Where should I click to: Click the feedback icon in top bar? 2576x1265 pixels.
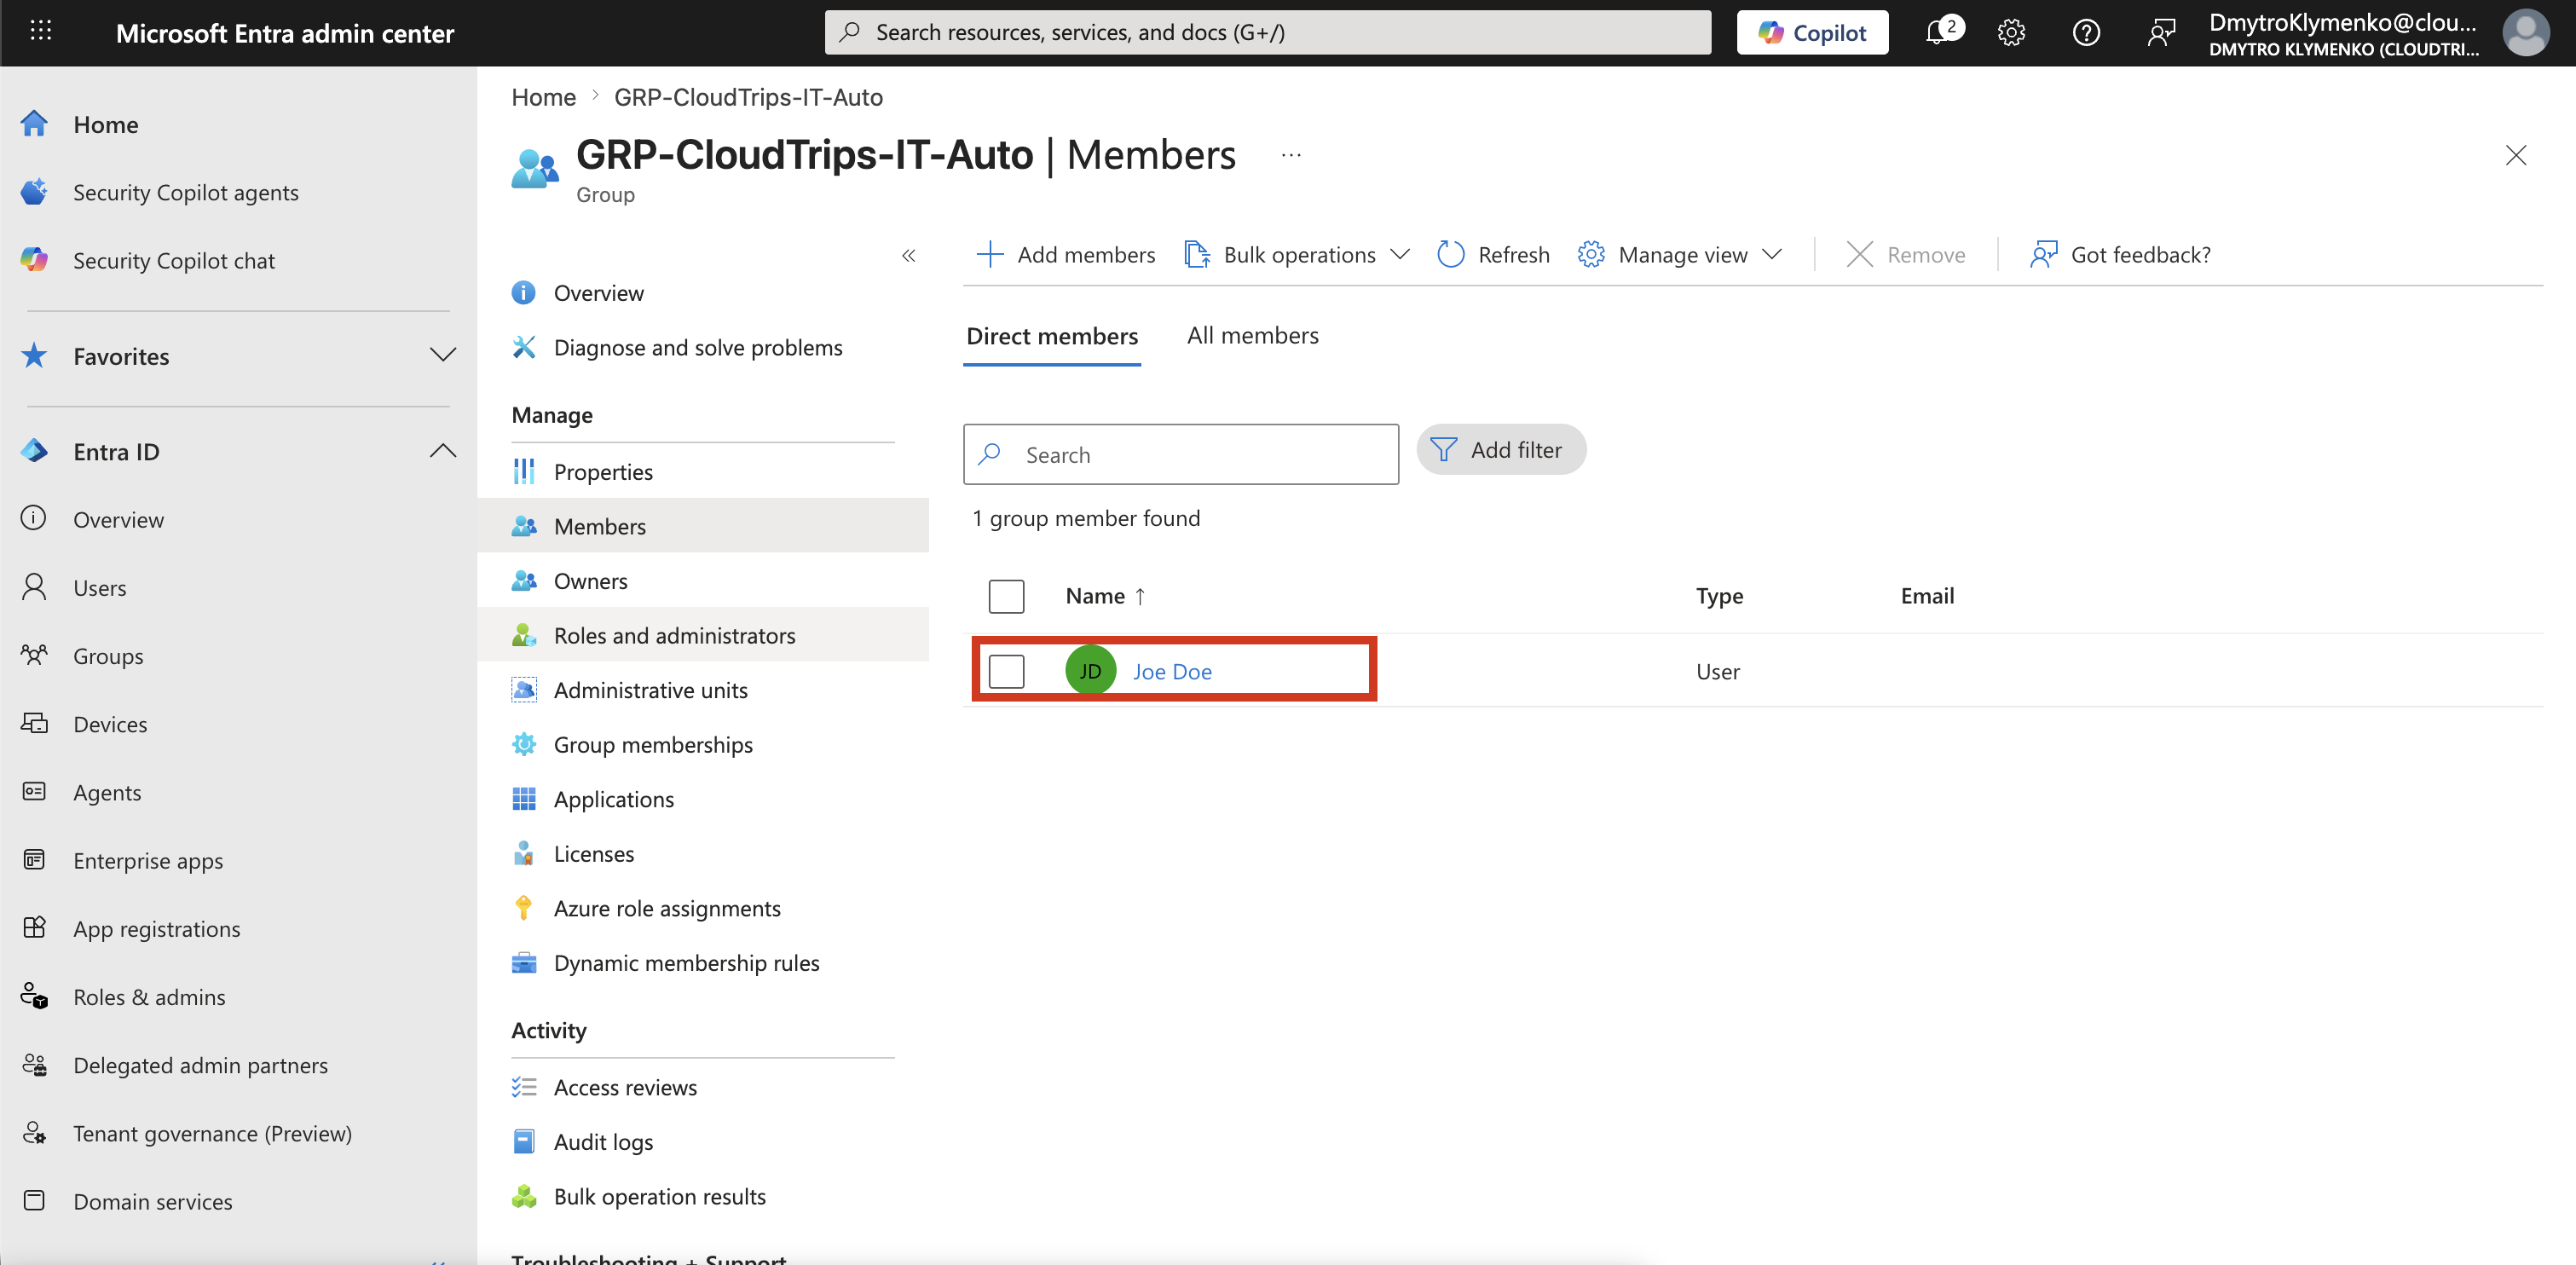pos(2161,33)
